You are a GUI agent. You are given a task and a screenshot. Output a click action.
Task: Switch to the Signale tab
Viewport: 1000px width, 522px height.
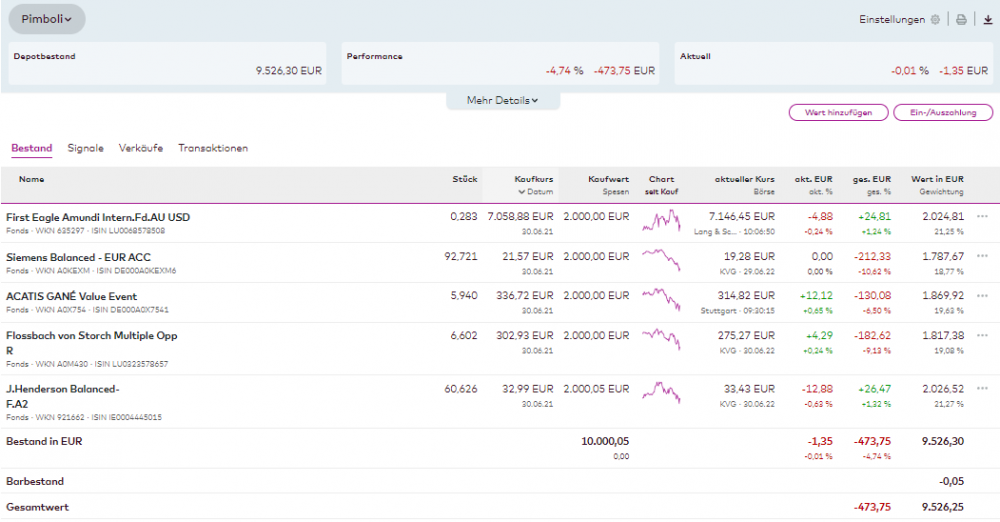pos(85,148)
